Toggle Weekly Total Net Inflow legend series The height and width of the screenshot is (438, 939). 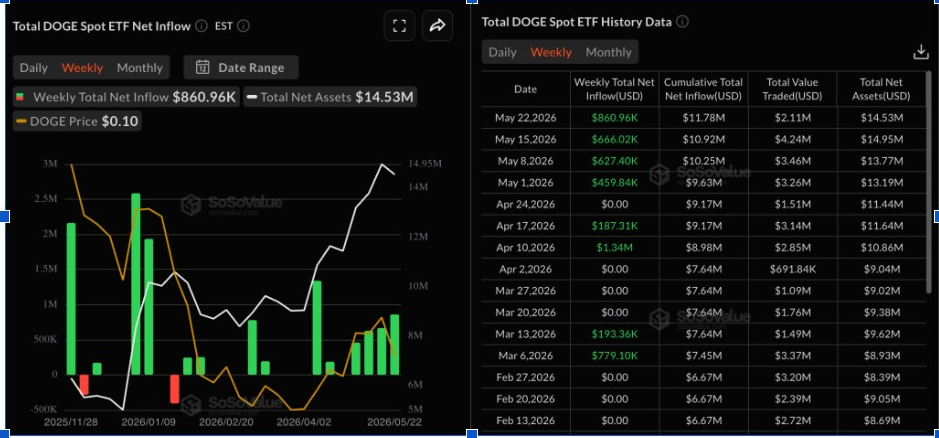coord(126,97)
